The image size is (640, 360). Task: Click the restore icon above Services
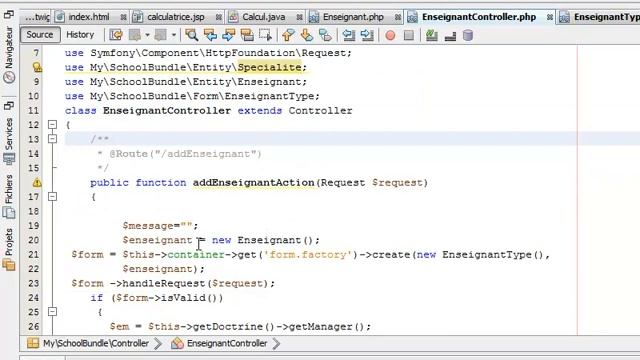click(x=9, y=107)
